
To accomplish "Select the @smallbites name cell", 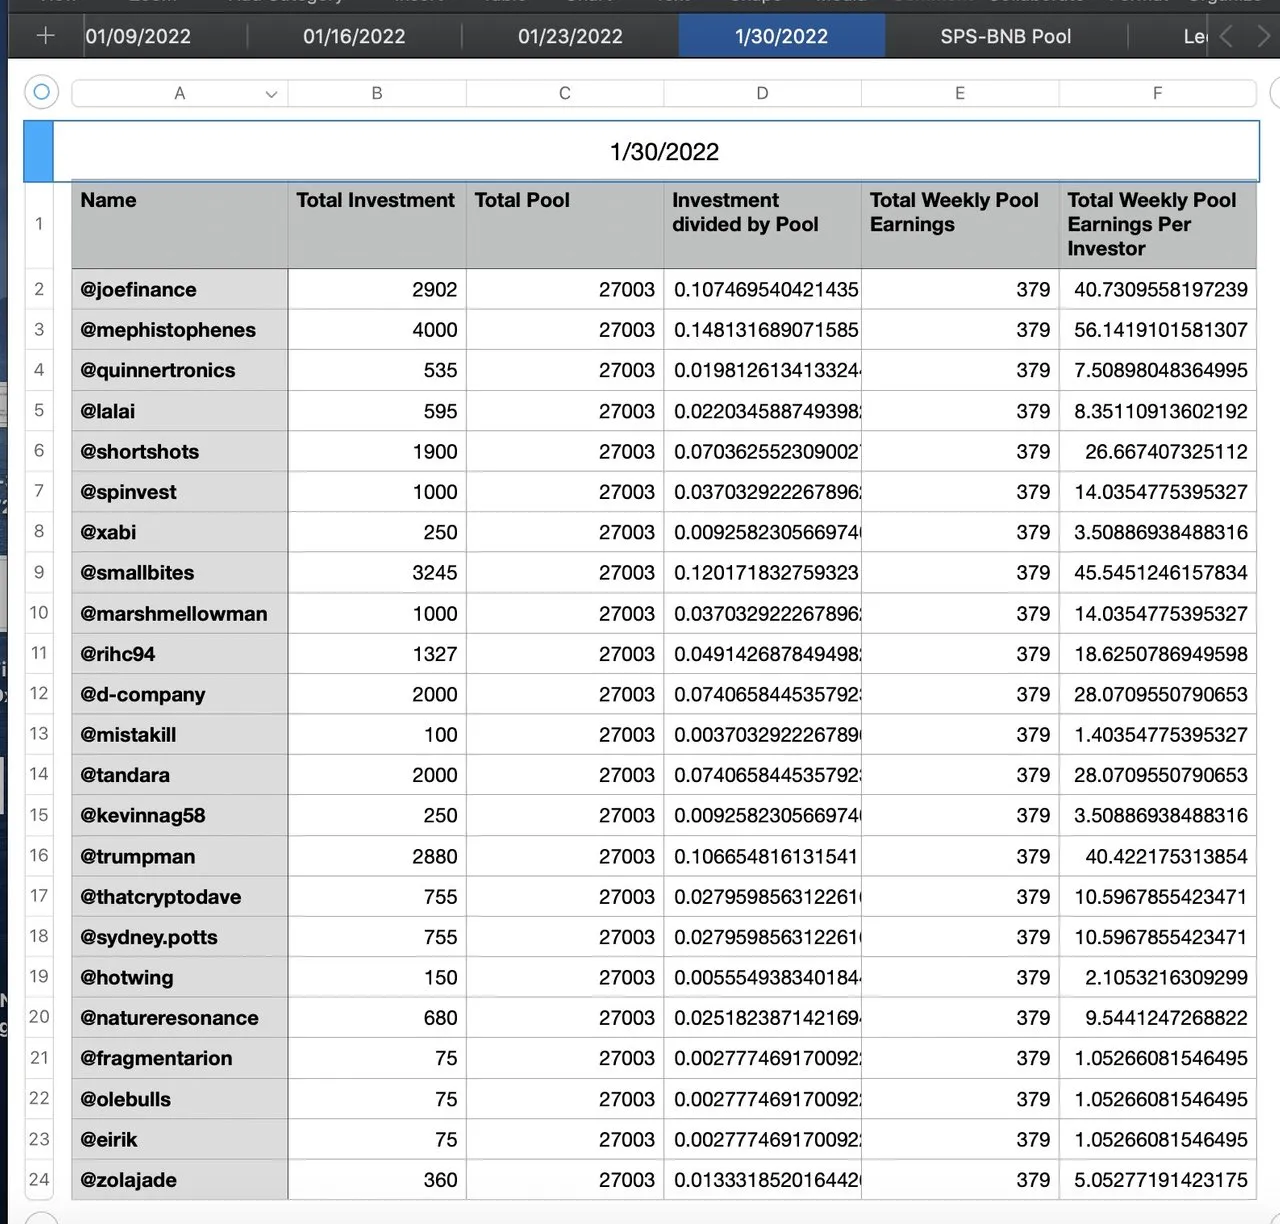I will 180,573.
